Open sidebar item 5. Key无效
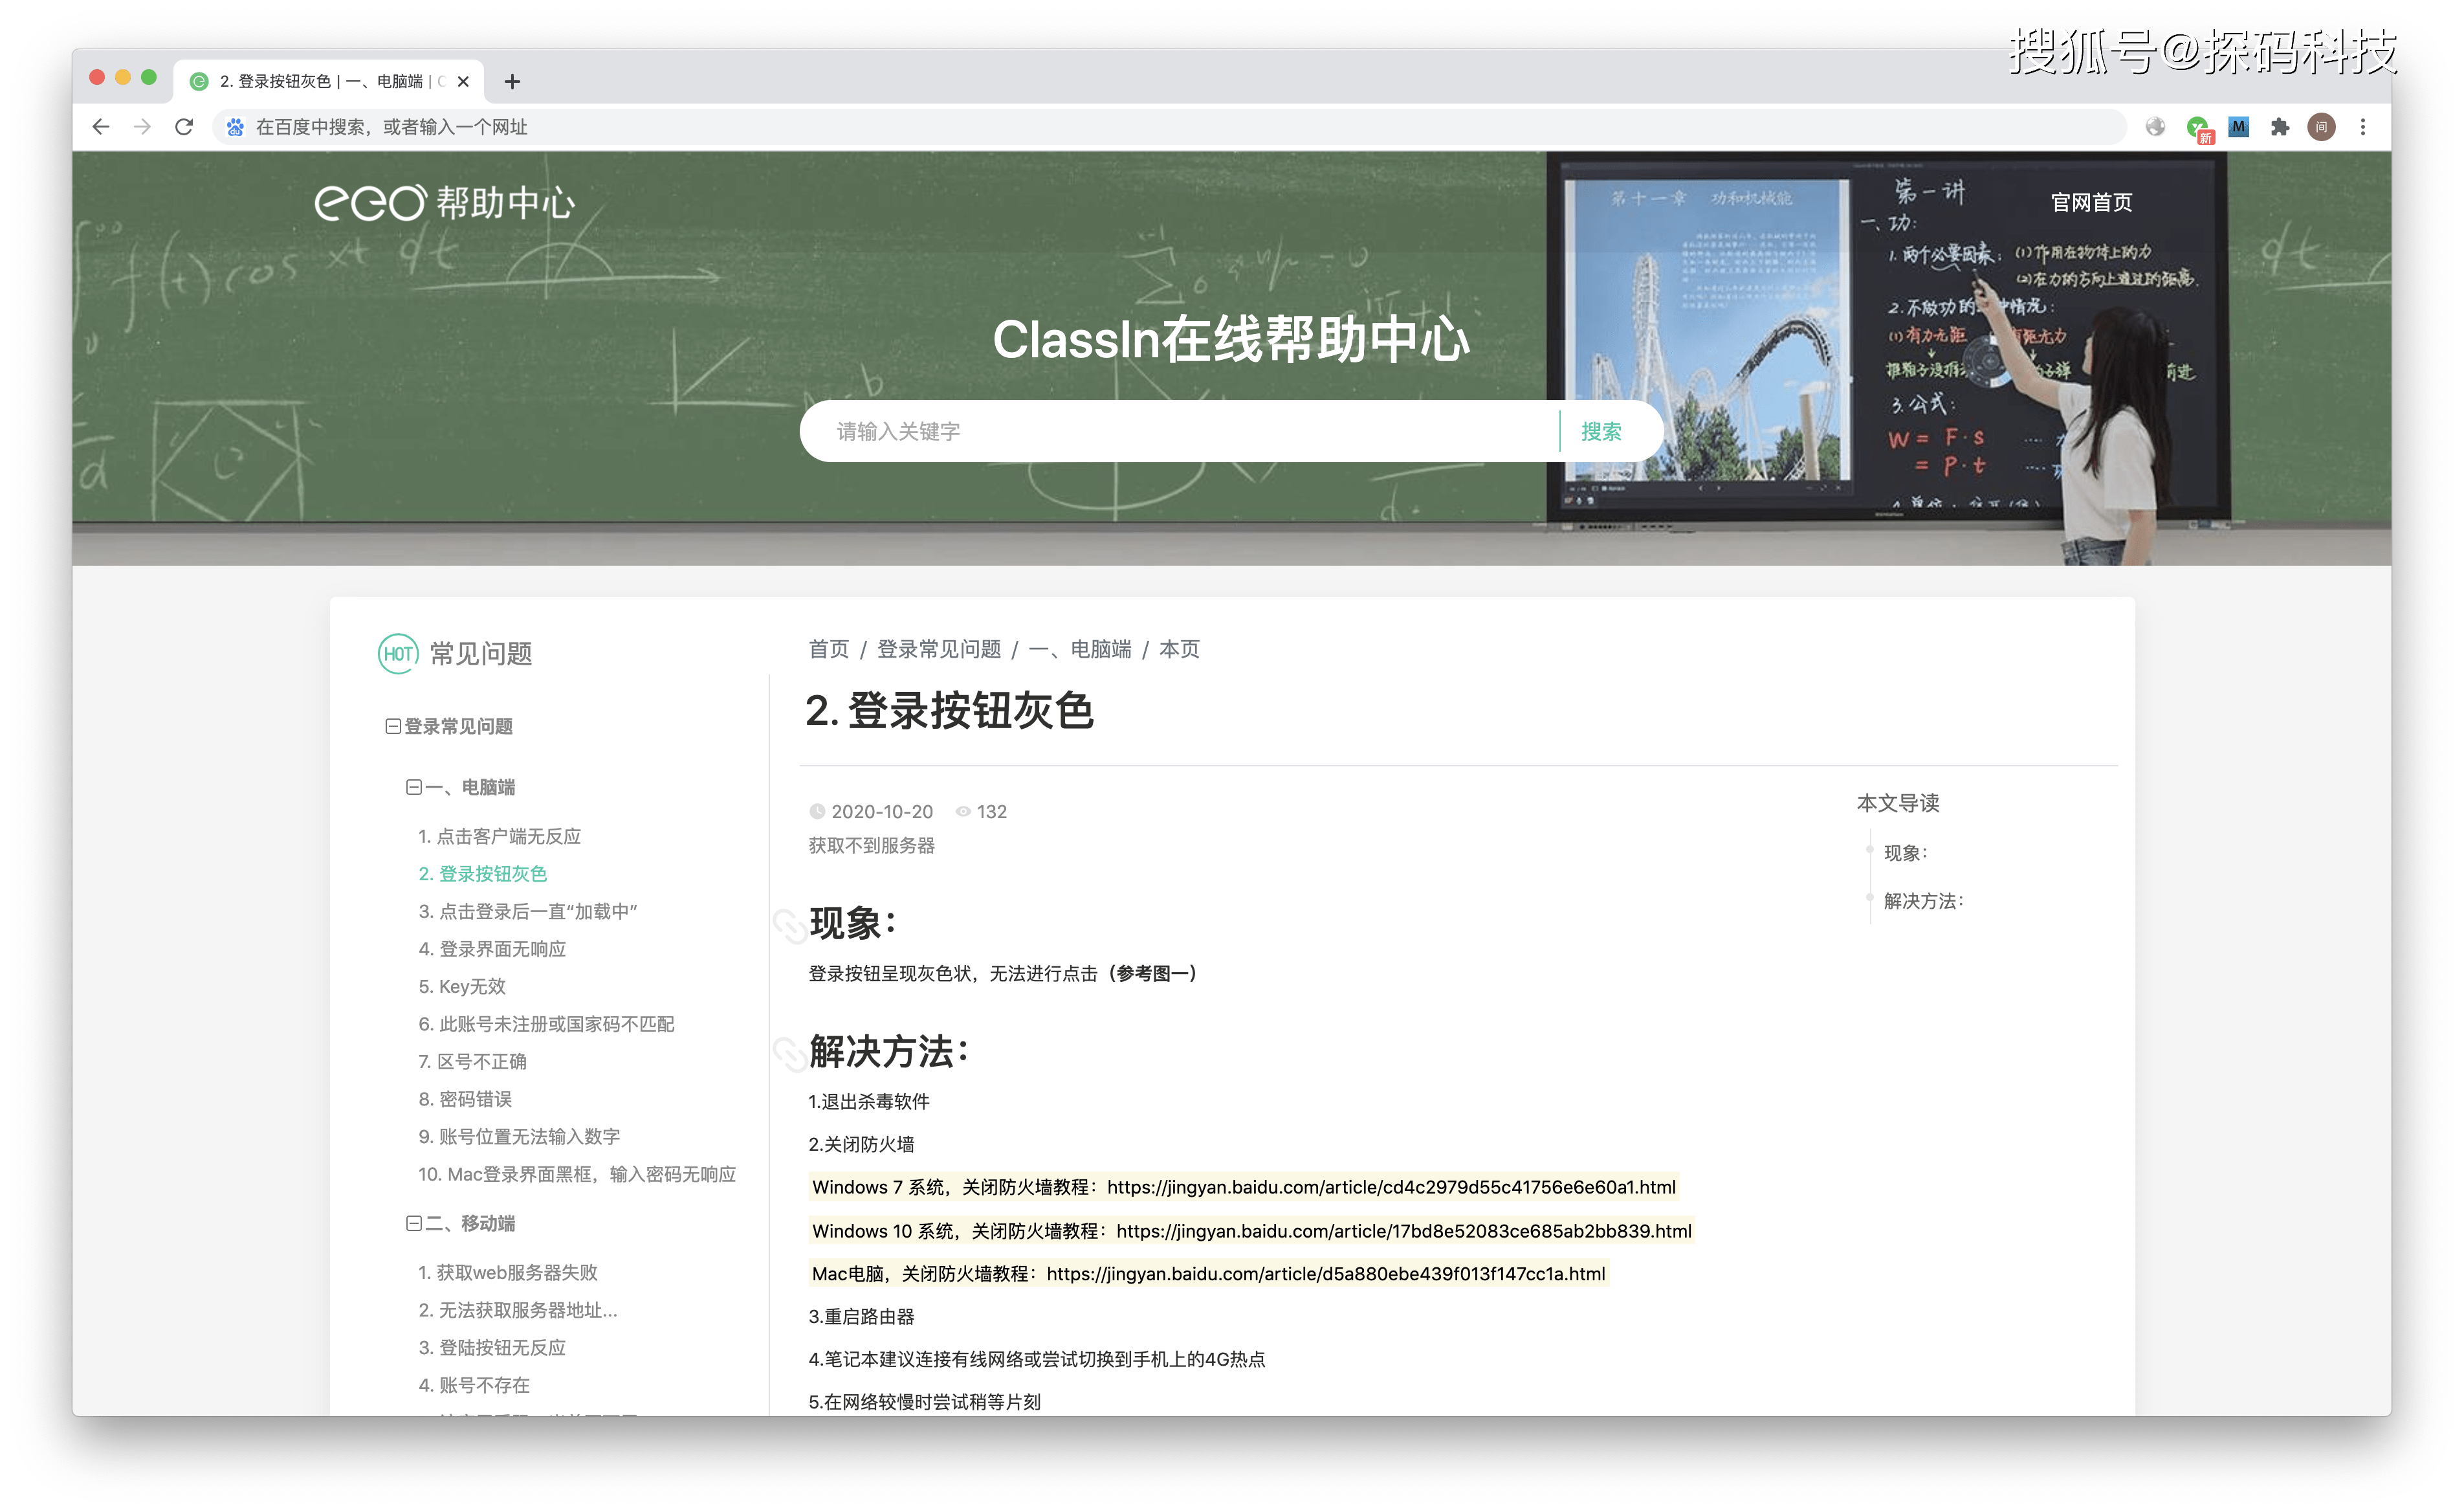 click(462, 986)
